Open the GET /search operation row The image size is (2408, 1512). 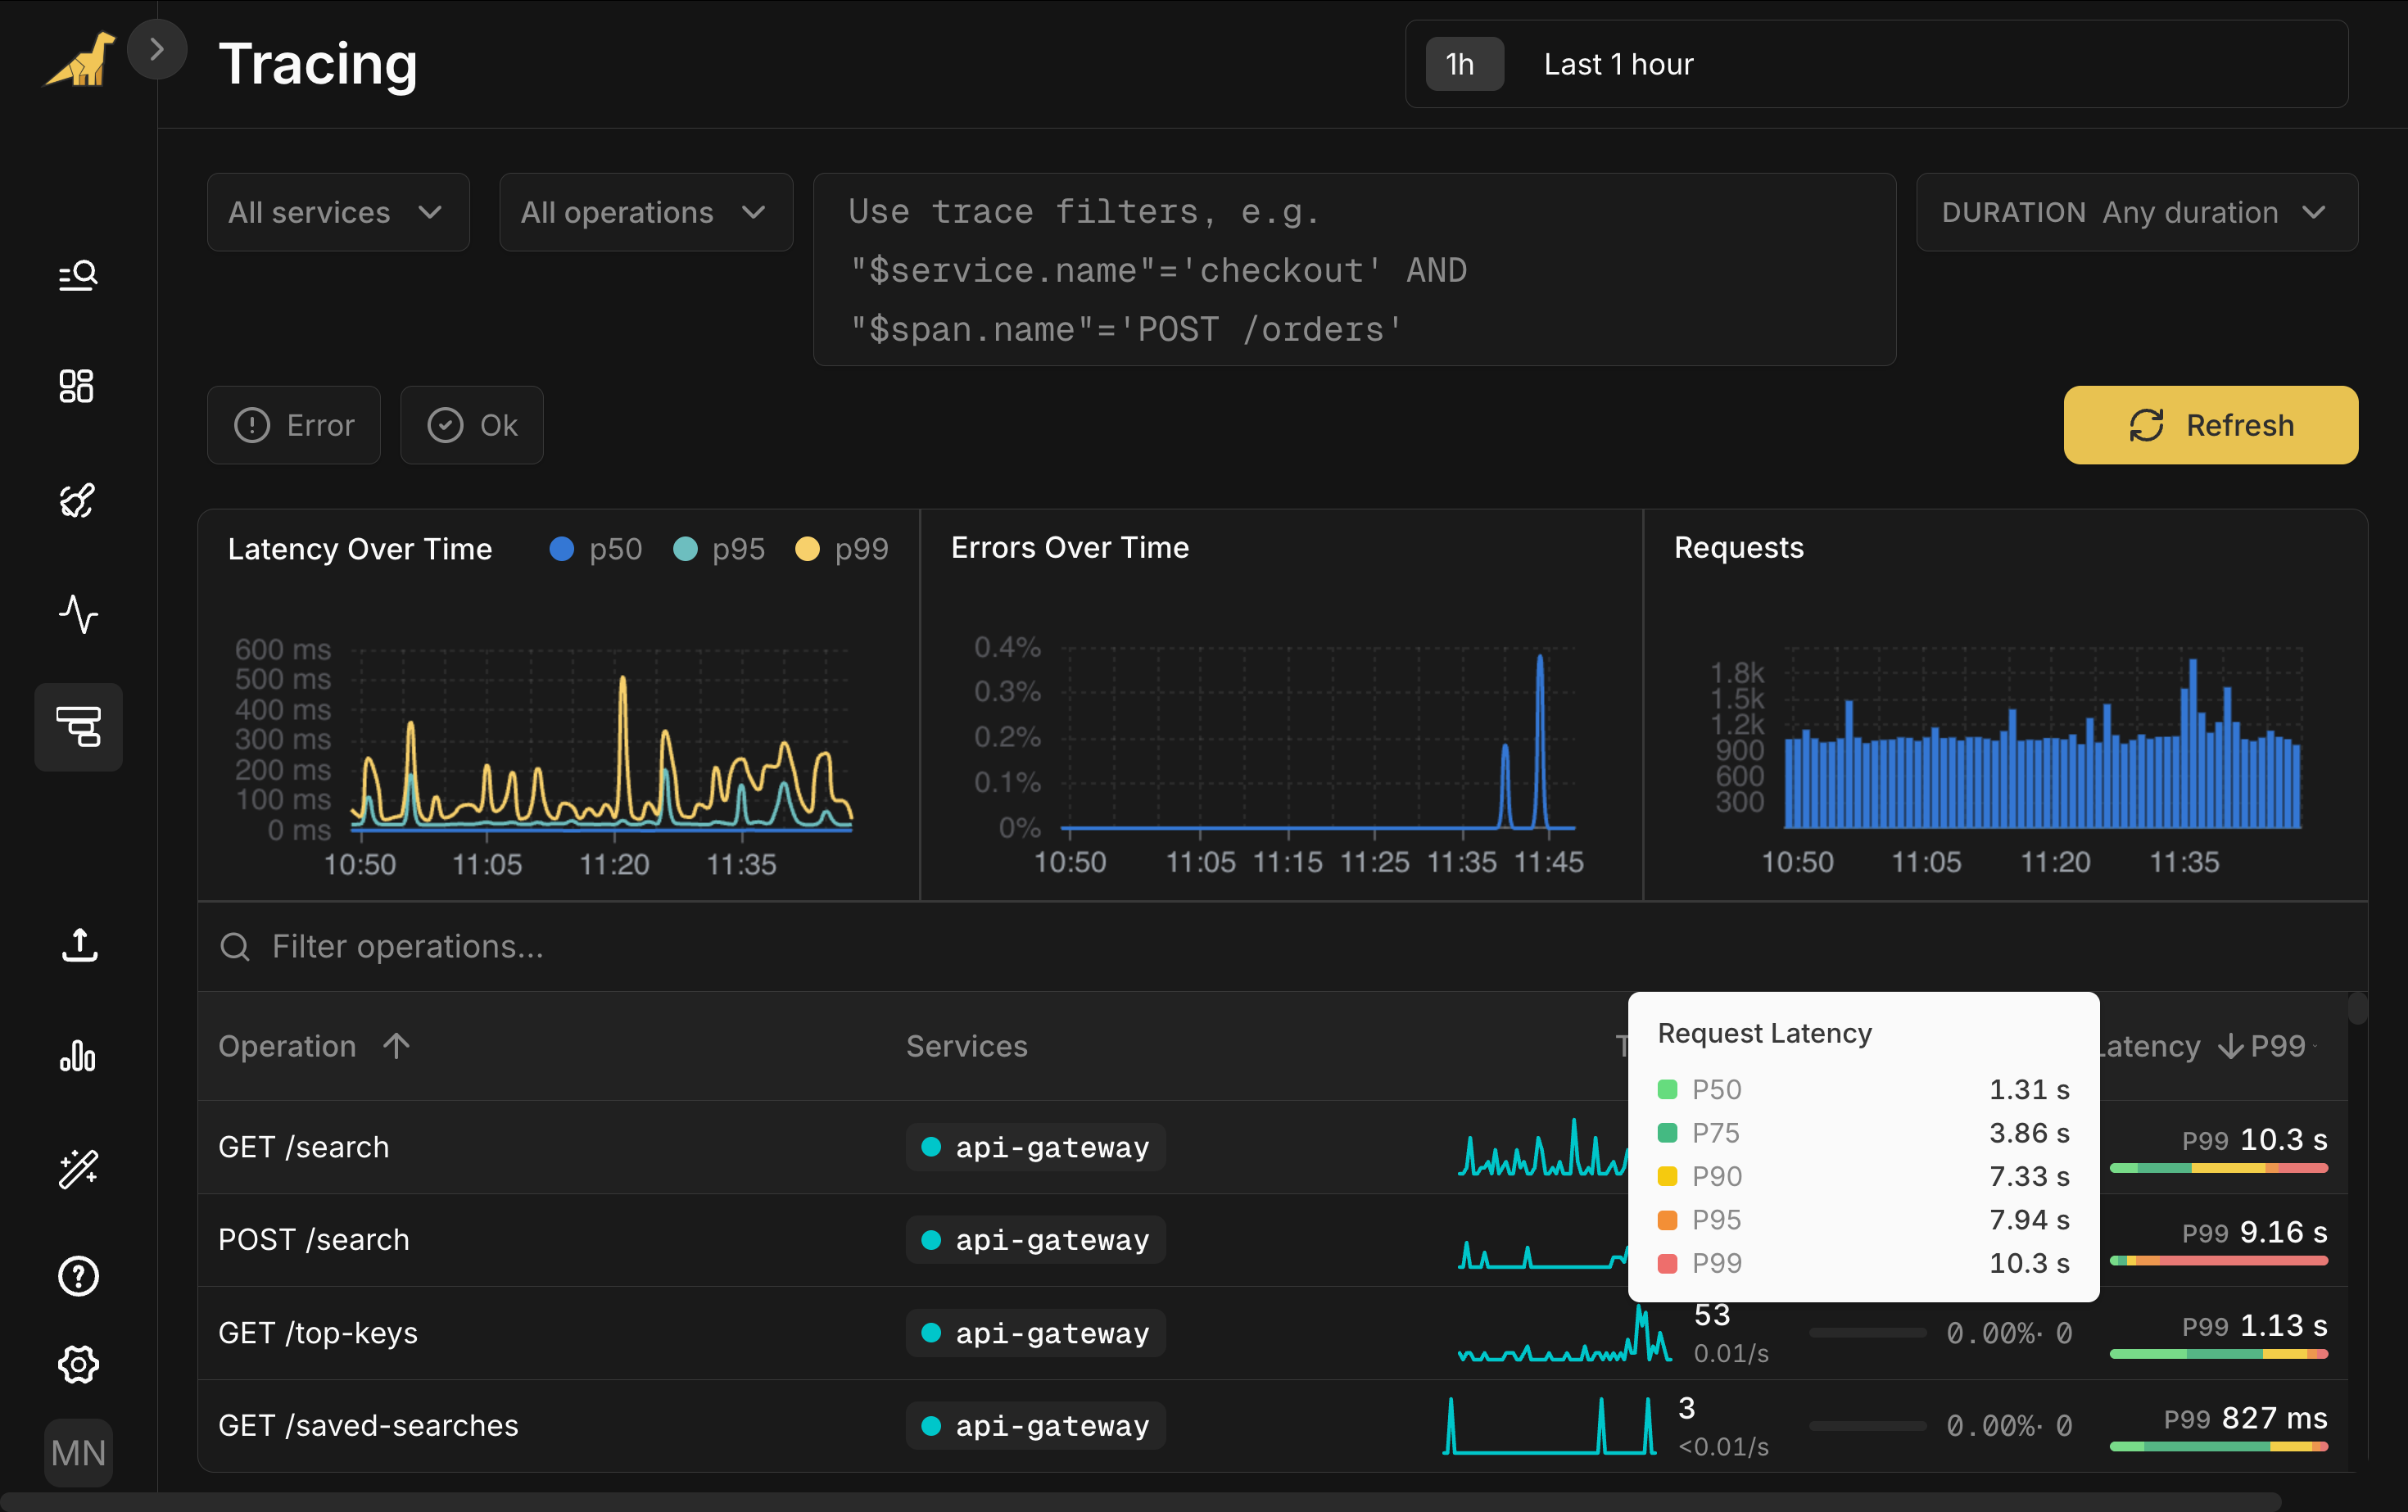[1272, 1147]
